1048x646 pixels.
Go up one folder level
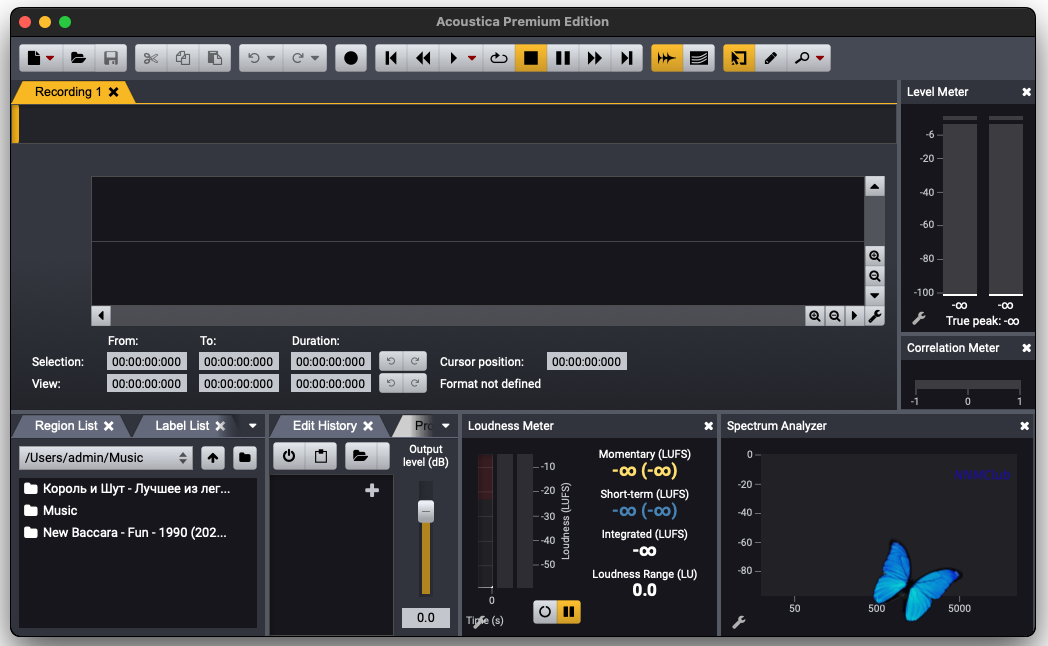[213, 458]
